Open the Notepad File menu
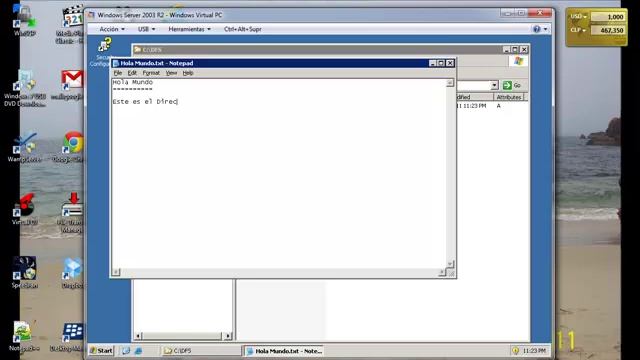640x360 pixels. coord(118,73)
